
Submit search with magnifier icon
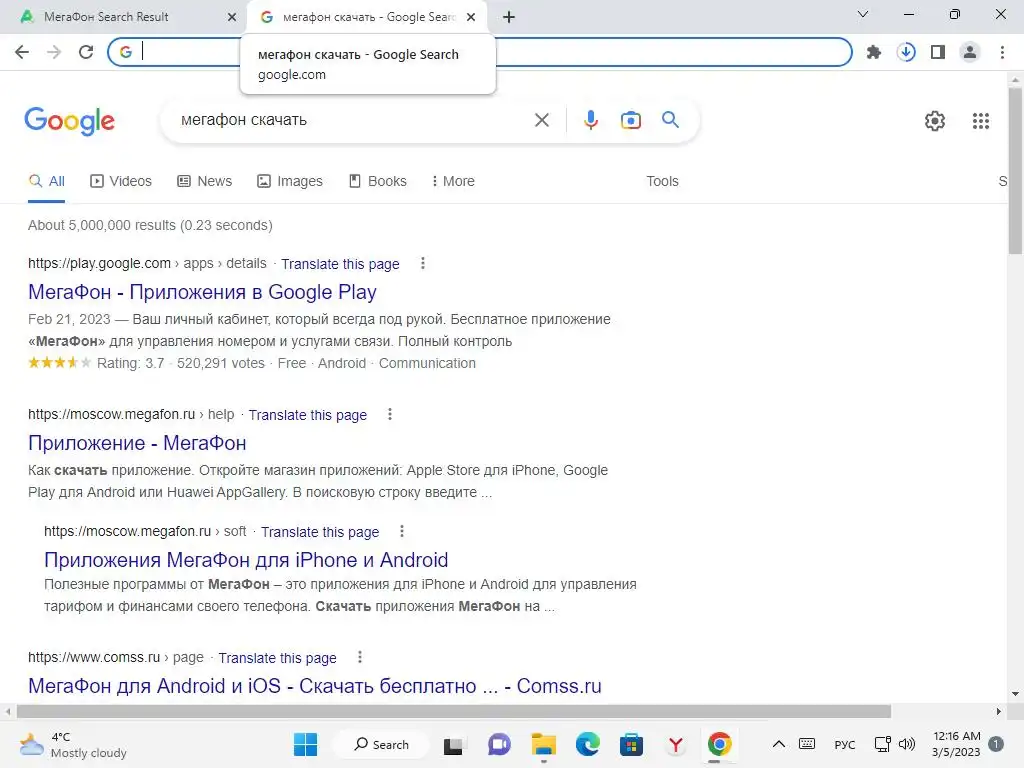pos(670,120)
